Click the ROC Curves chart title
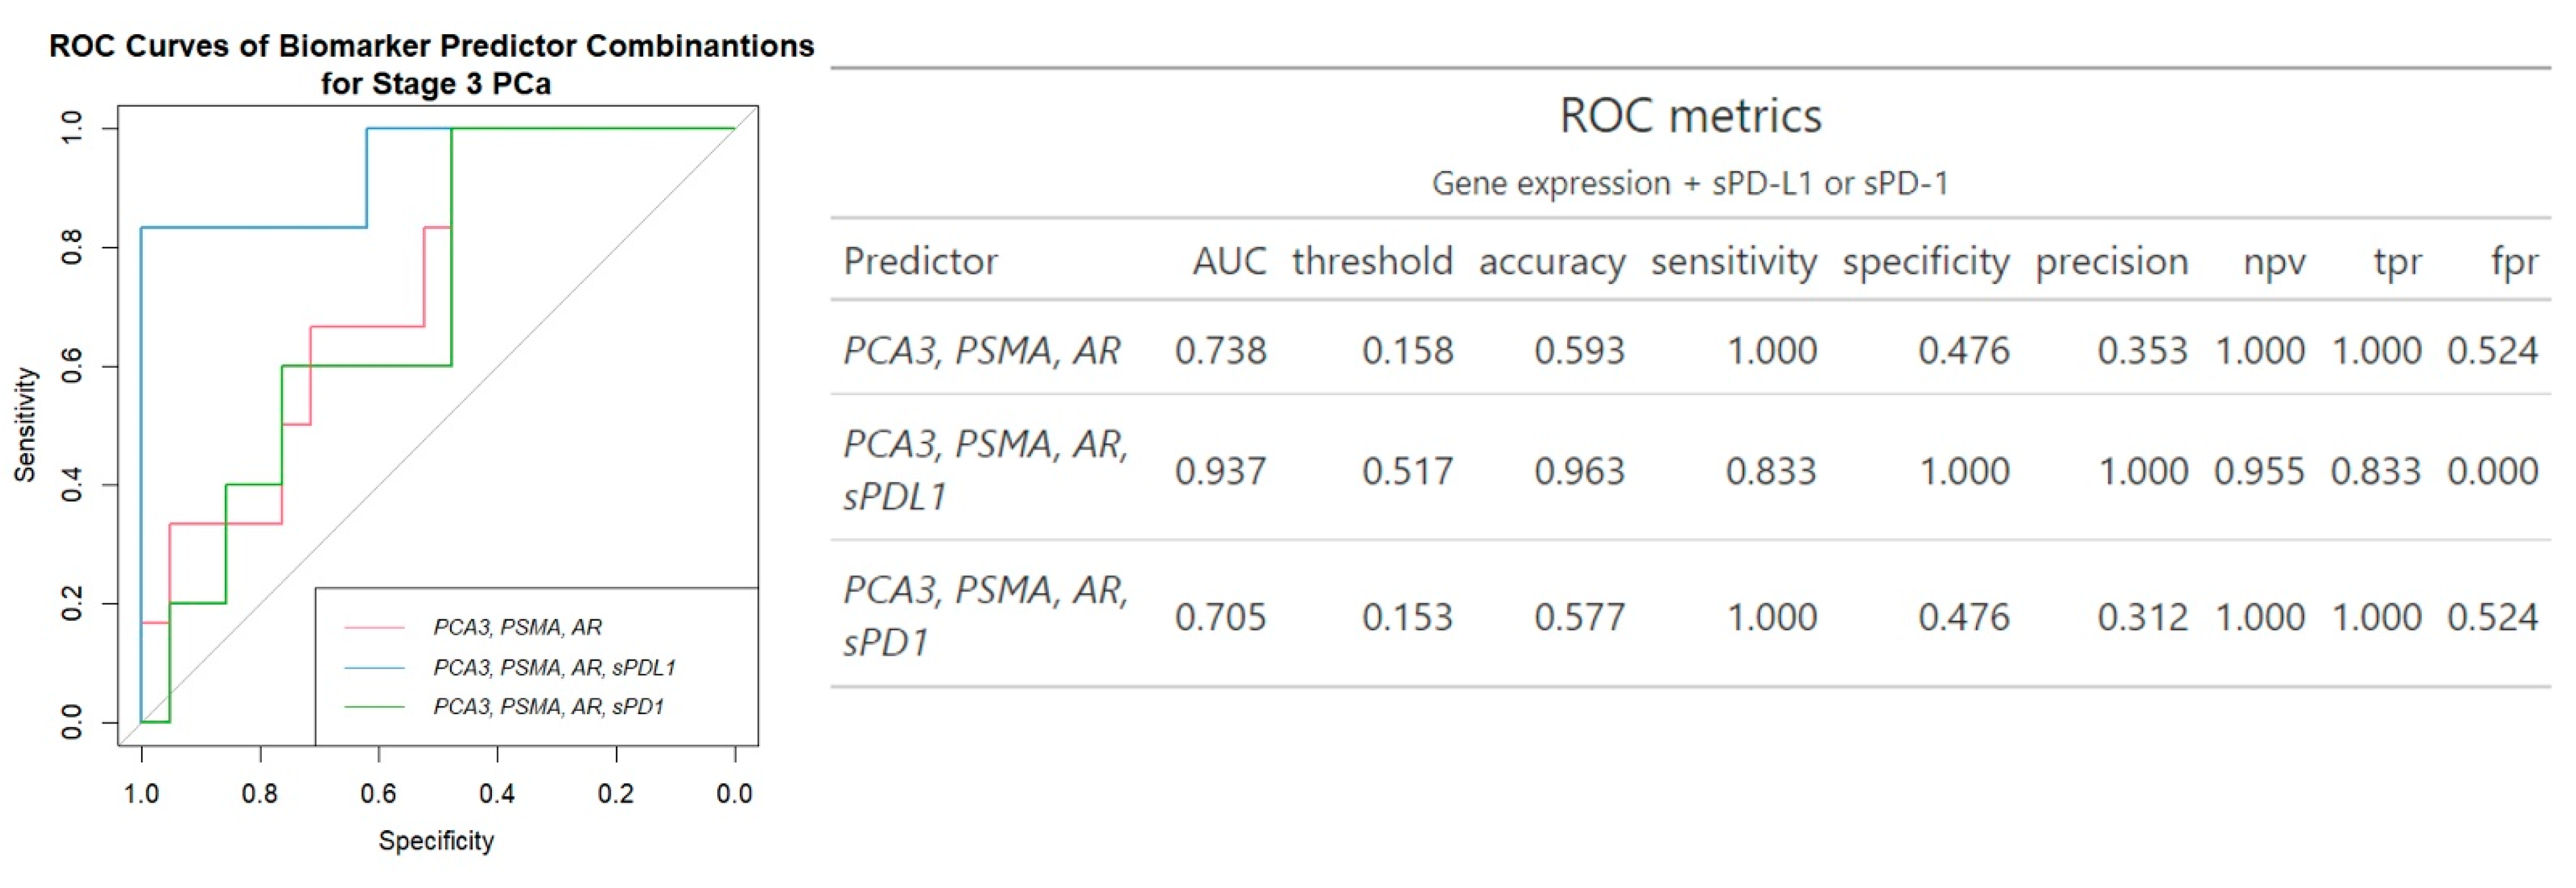Screen dimensions: 2576x888 tap(432, 64)
